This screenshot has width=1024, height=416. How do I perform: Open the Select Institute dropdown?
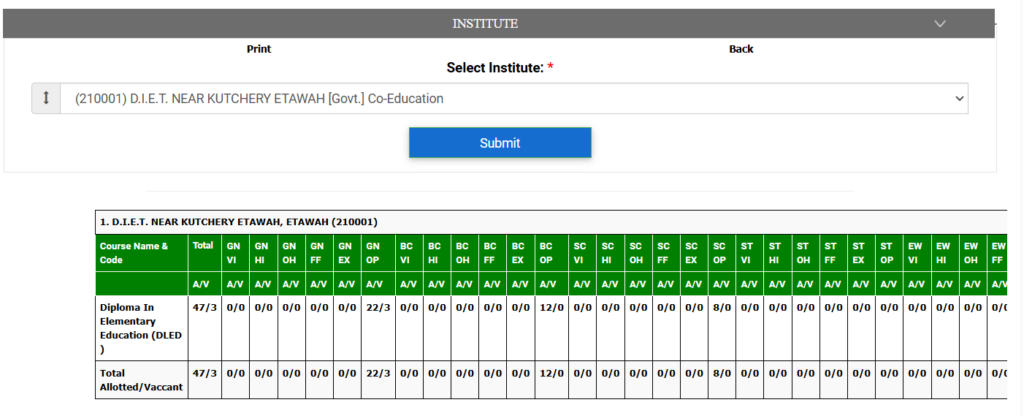[513, 99]
